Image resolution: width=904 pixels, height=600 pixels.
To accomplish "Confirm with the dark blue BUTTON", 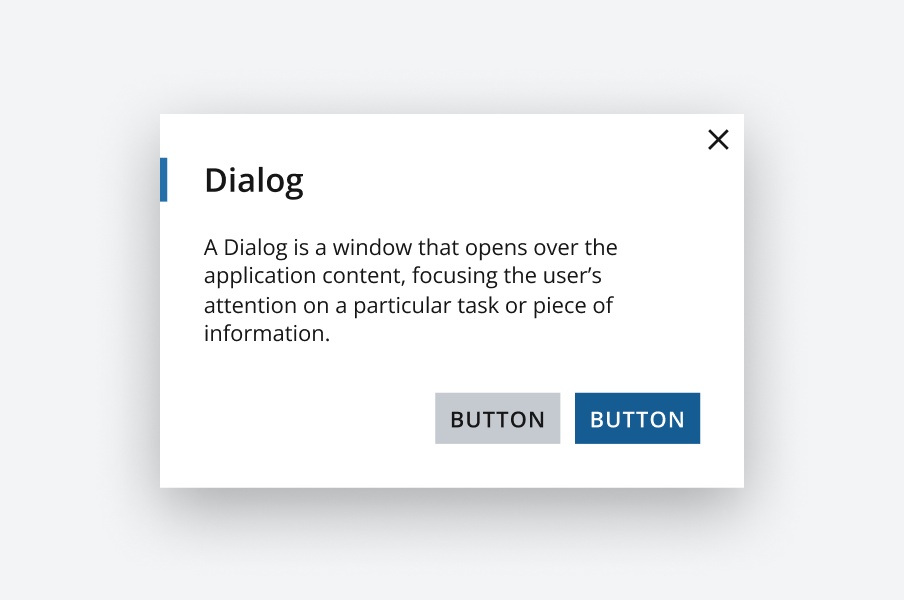I will pyautogui.click(x=637, y=418).
